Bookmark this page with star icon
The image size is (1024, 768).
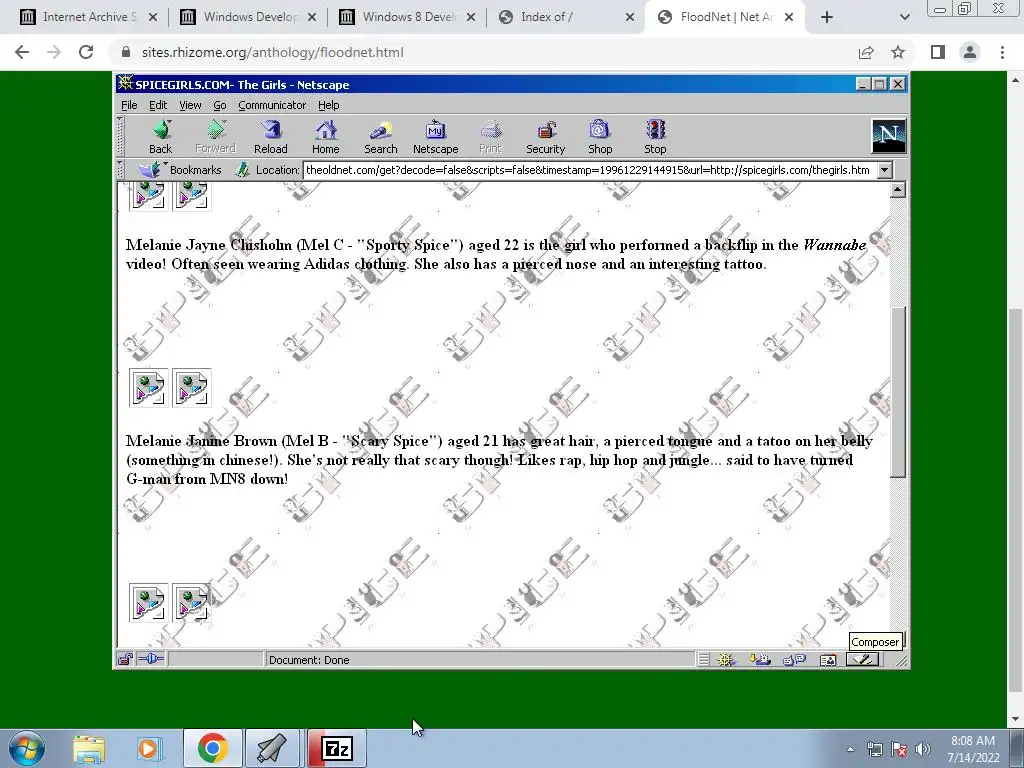click(898, 52)
